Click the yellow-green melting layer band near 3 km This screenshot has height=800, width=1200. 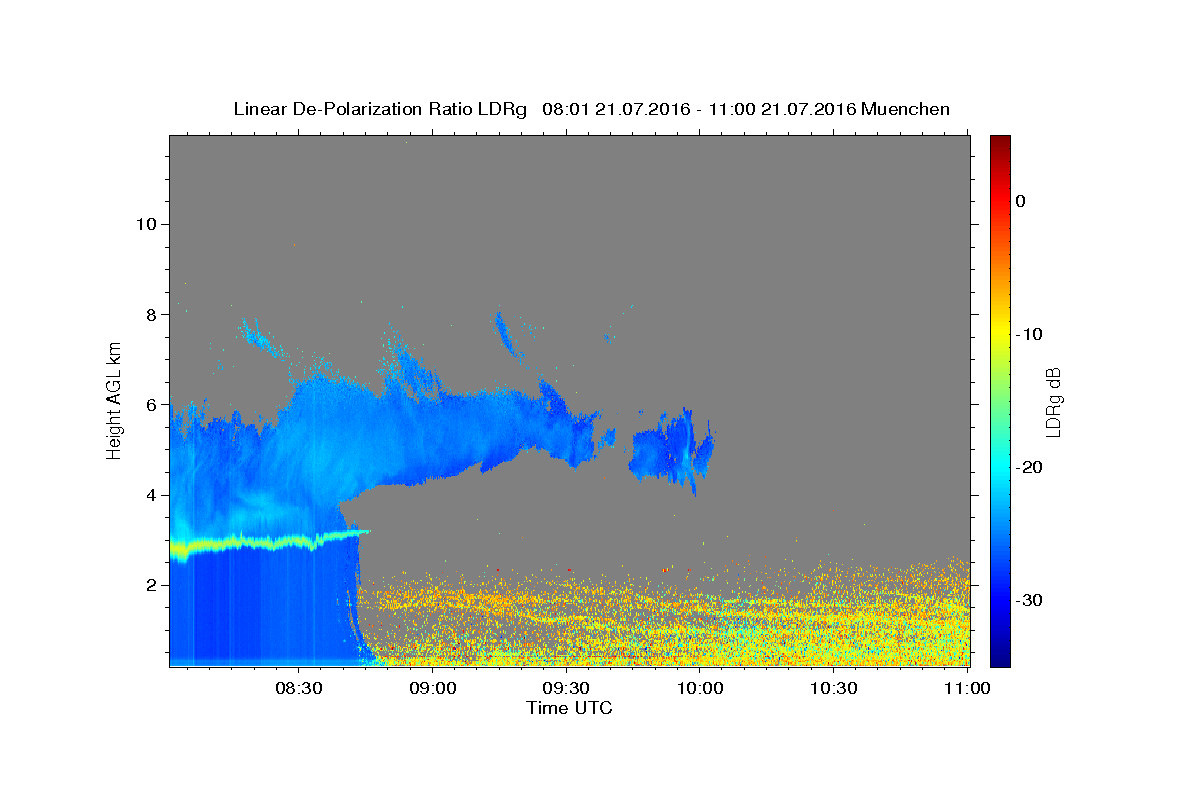pos(270,542)
